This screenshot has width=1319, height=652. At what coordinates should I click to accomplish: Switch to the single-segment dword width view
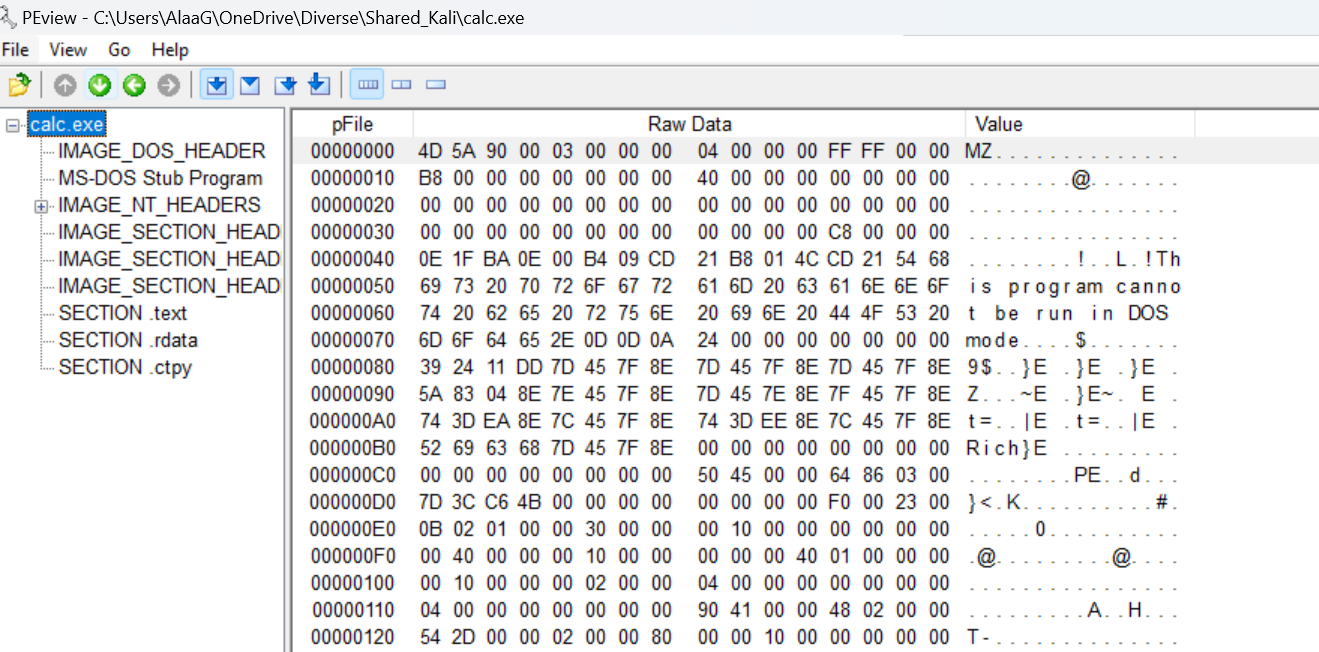coord(435,86)
